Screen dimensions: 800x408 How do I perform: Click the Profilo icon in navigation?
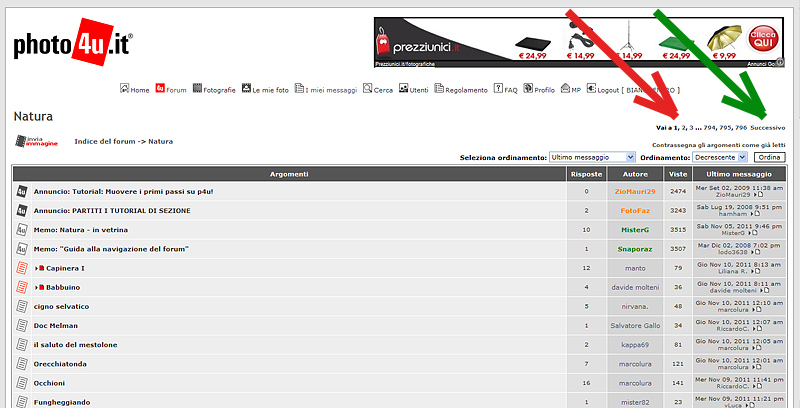[527, 89]
